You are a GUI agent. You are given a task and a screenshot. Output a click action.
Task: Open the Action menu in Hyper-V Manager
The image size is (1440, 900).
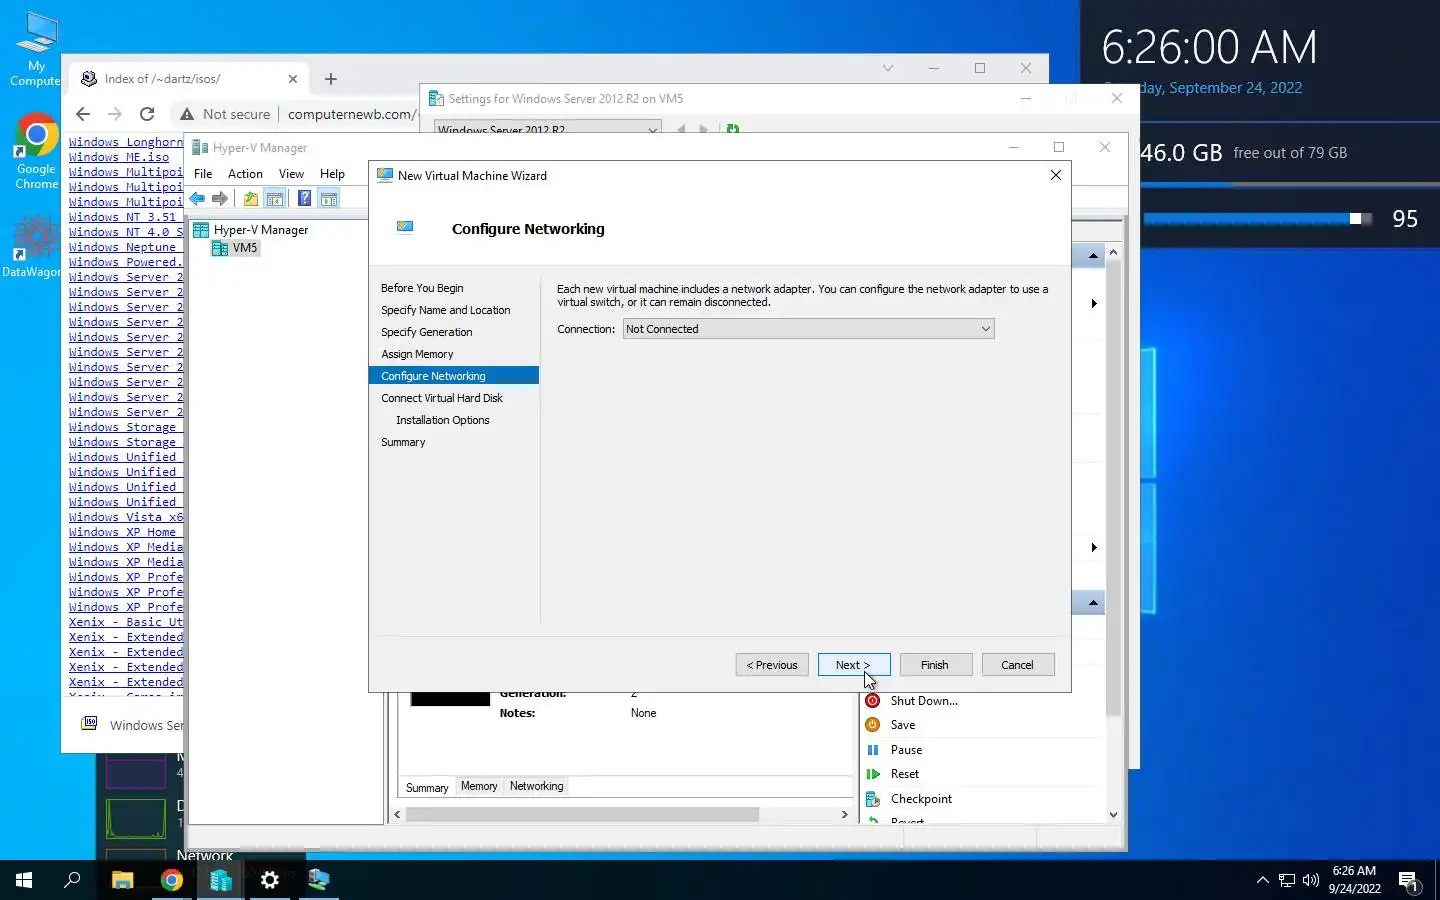(x=245, y=174)
